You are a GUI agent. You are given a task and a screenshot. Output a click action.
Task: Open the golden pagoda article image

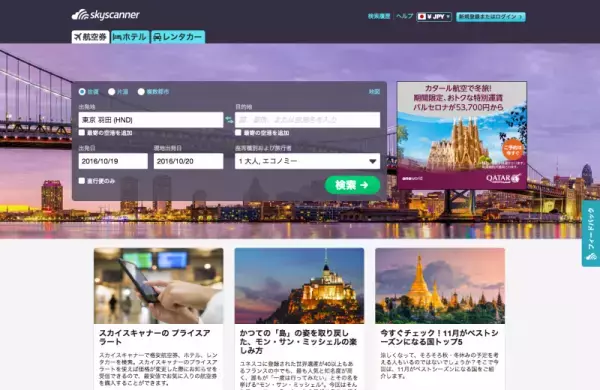pos(440,286)
